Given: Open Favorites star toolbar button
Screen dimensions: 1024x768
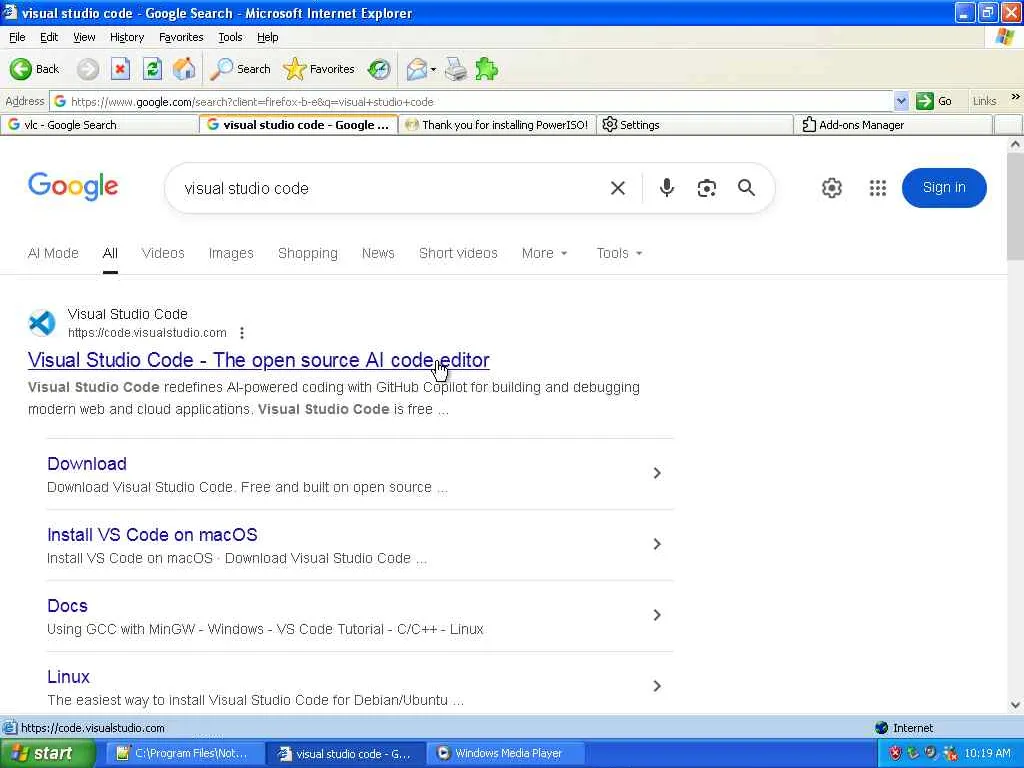Looking at the screenshot, I should (319, 69).
